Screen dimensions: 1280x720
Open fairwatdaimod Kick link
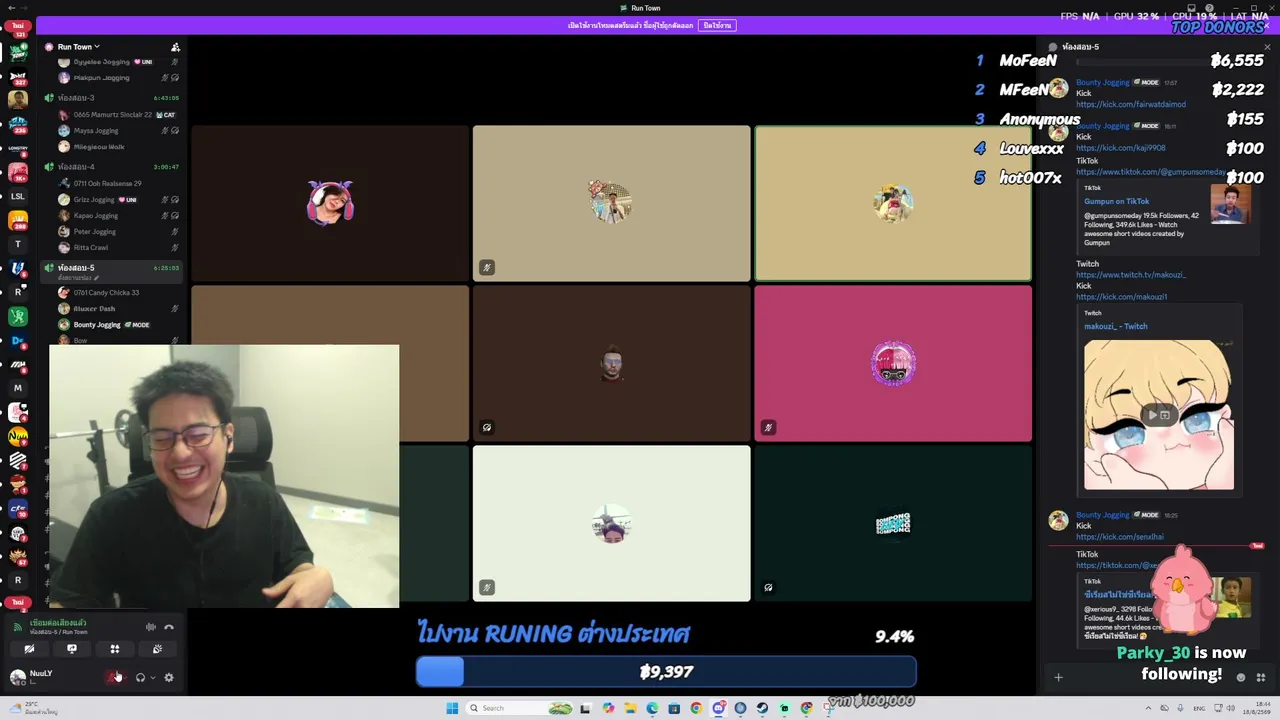[x=1131, y=104]
